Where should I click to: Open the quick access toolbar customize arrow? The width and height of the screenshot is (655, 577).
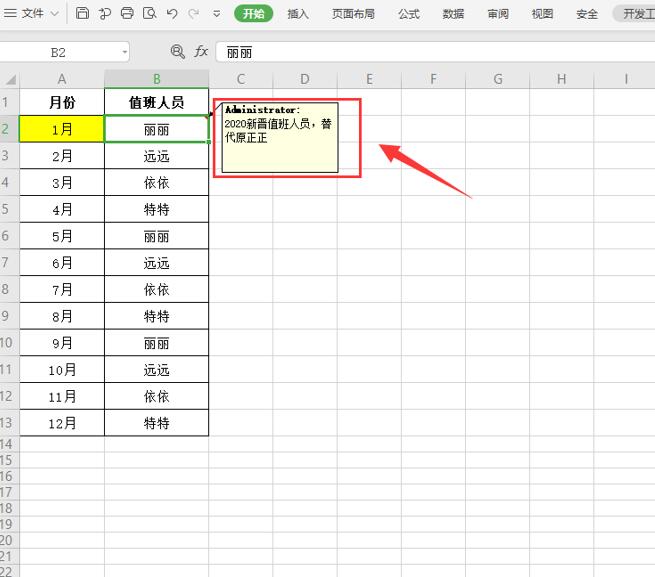(x=216, y=14)
